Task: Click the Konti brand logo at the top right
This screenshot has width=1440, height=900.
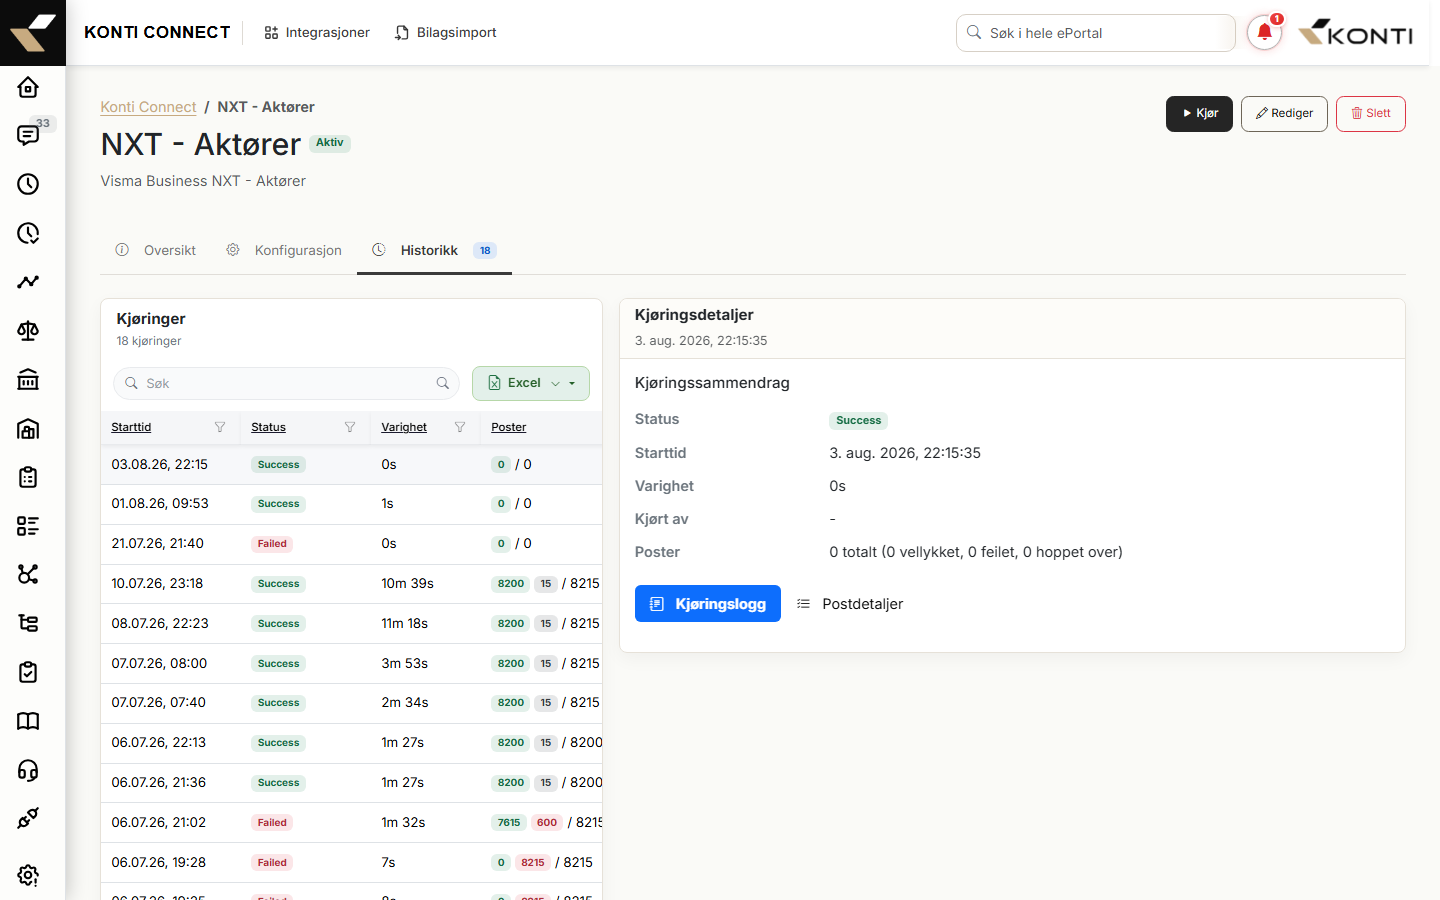Action: pyautogui.click(x=1355, y=33)
